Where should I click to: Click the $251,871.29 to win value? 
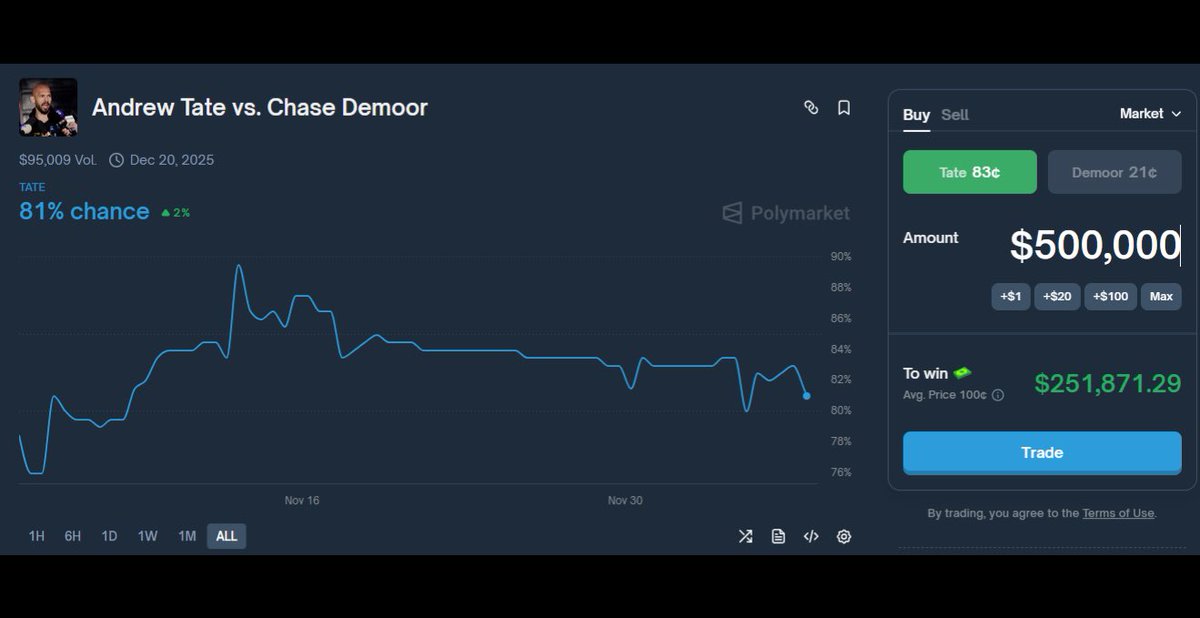[x=1108, y=383]
